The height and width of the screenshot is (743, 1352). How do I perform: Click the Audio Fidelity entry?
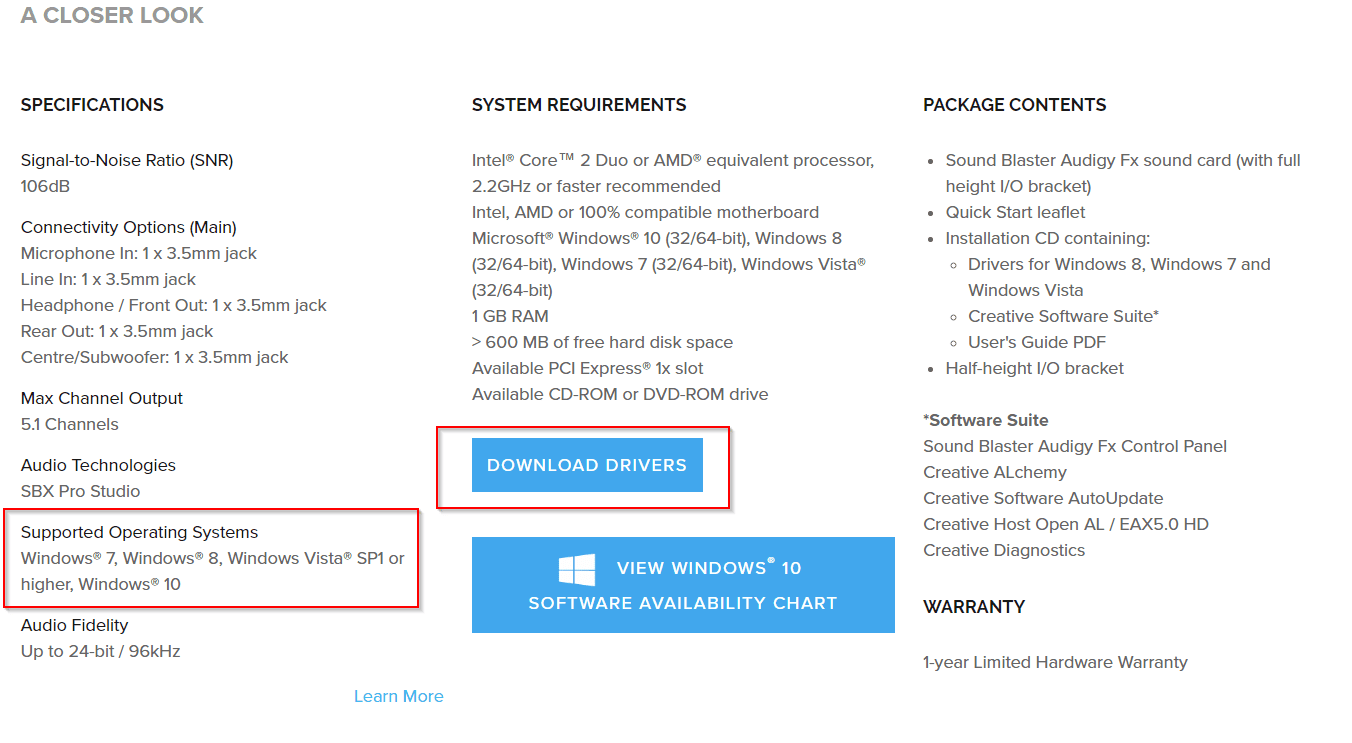click(x=74, y=624)
